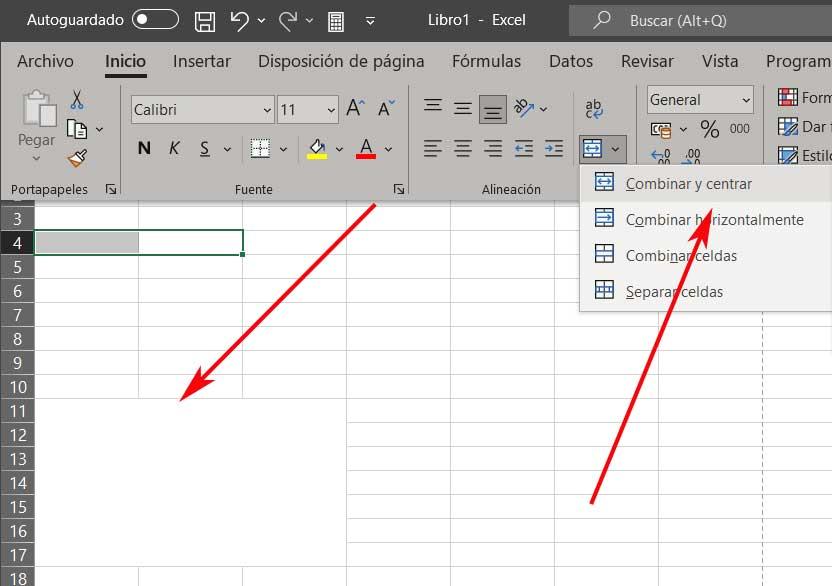Click the Save floppy disk icon
This screenshot has width=832, height=586.
[205, 21]
